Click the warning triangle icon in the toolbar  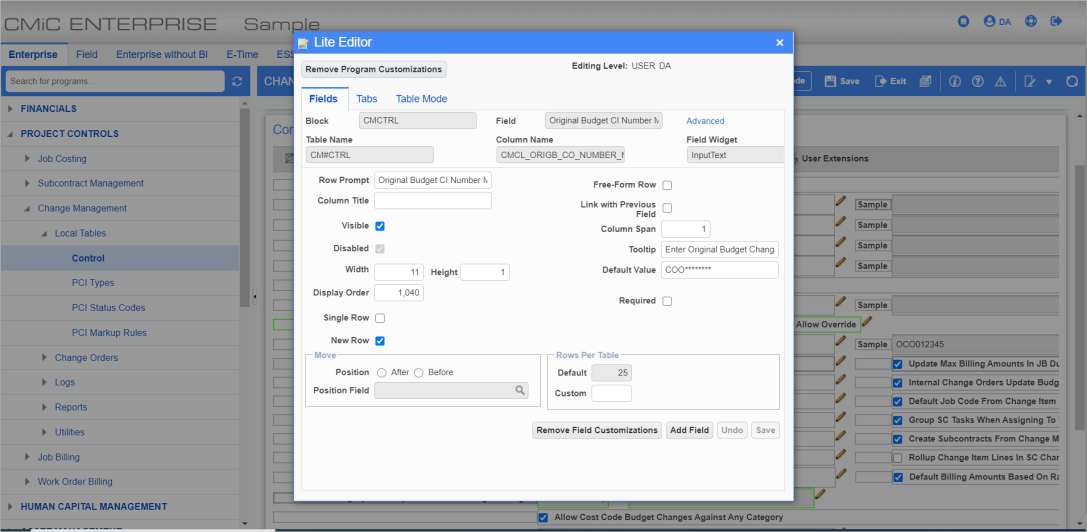(1000, 81)
